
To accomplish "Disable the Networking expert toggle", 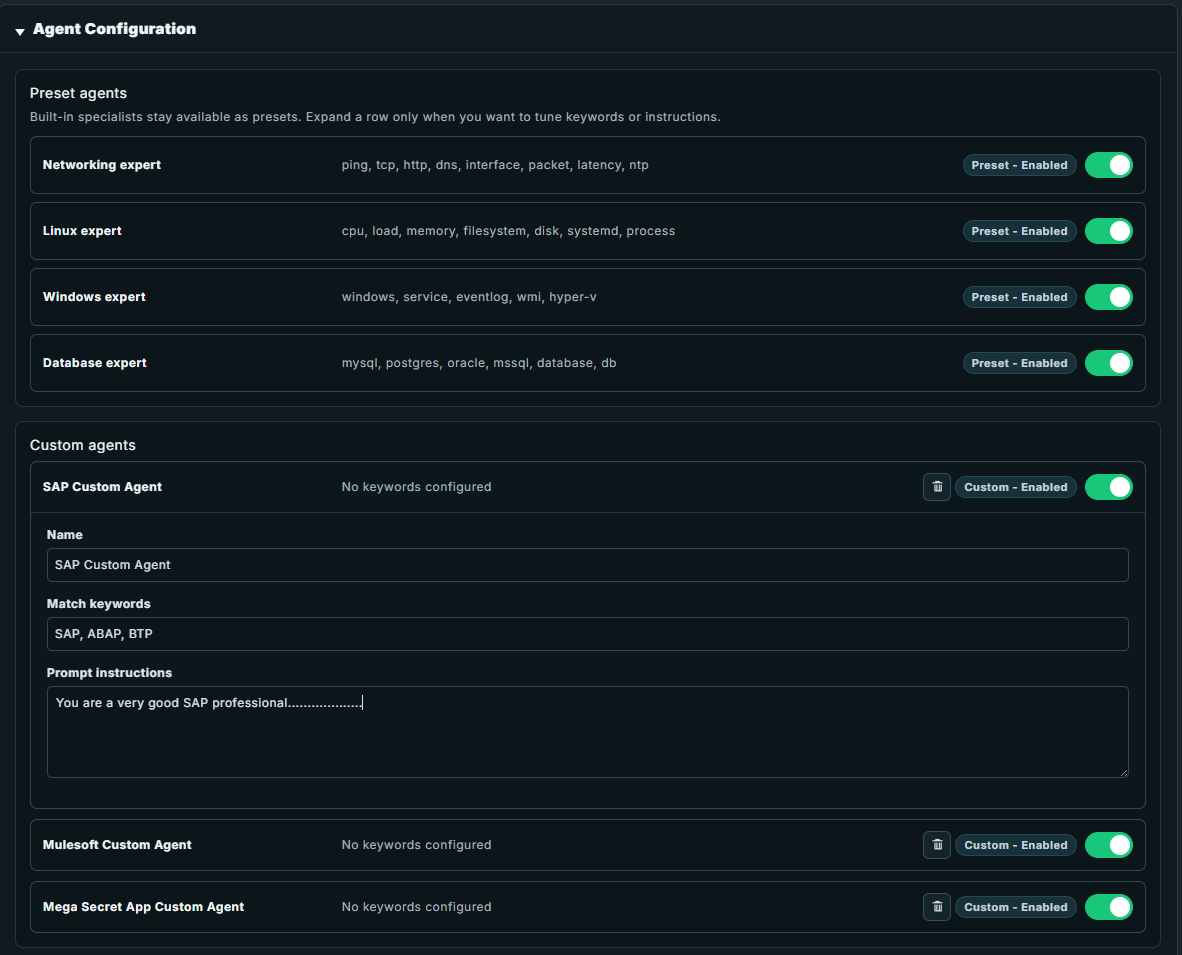I will 1108,165.
